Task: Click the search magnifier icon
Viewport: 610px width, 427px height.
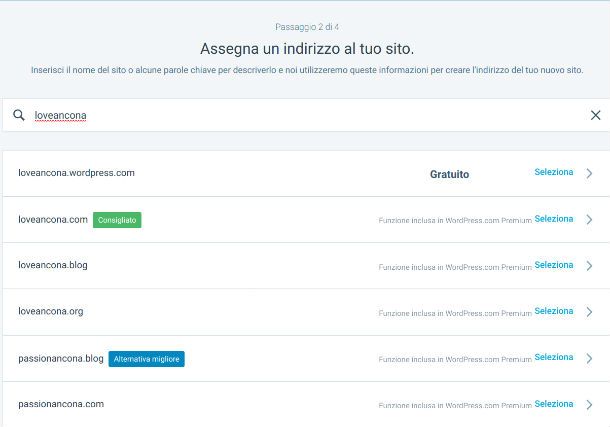Action: coord(19,115)
